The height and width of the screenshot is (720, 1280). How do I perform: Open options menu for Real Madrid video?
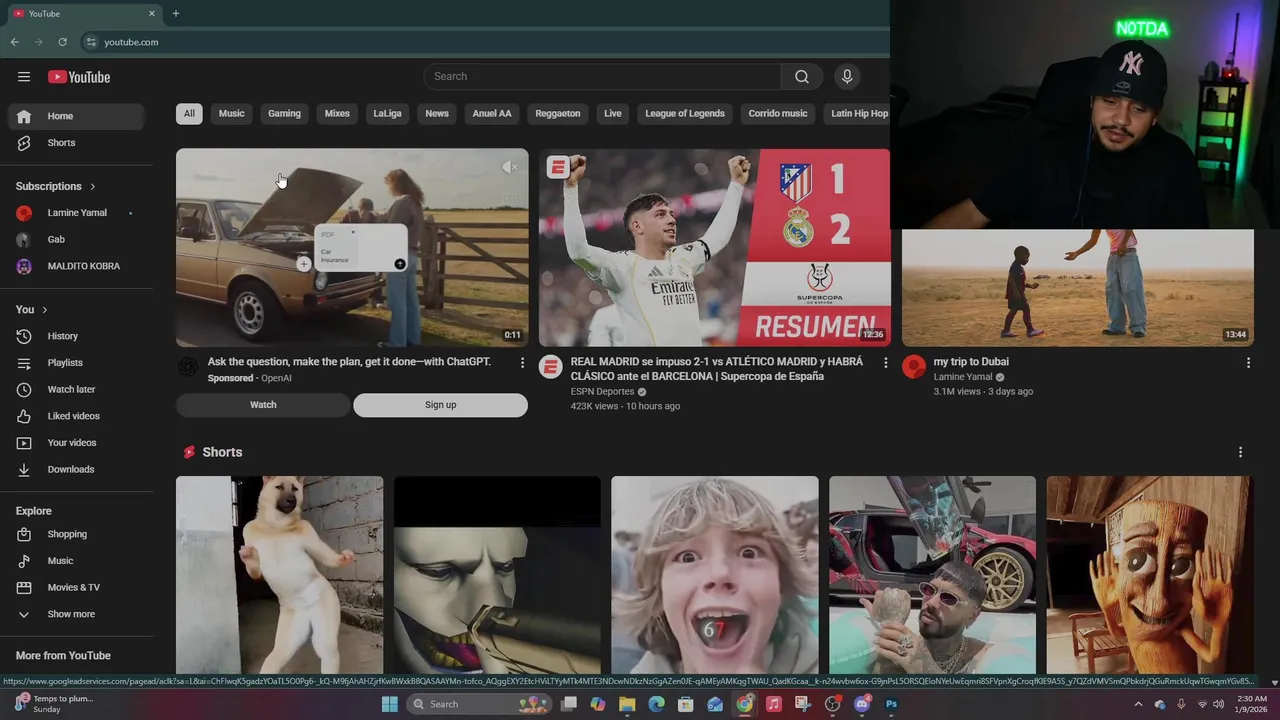coord(885,363)
